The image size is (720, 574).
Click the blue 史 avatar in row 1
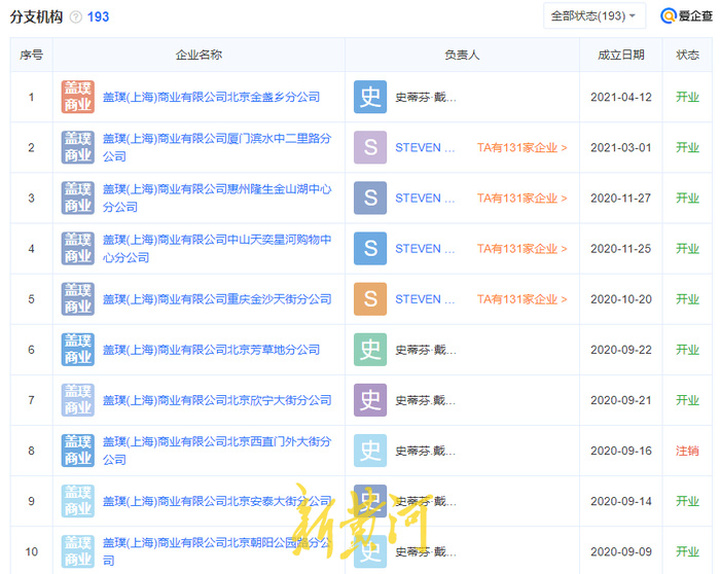point(370,97)
